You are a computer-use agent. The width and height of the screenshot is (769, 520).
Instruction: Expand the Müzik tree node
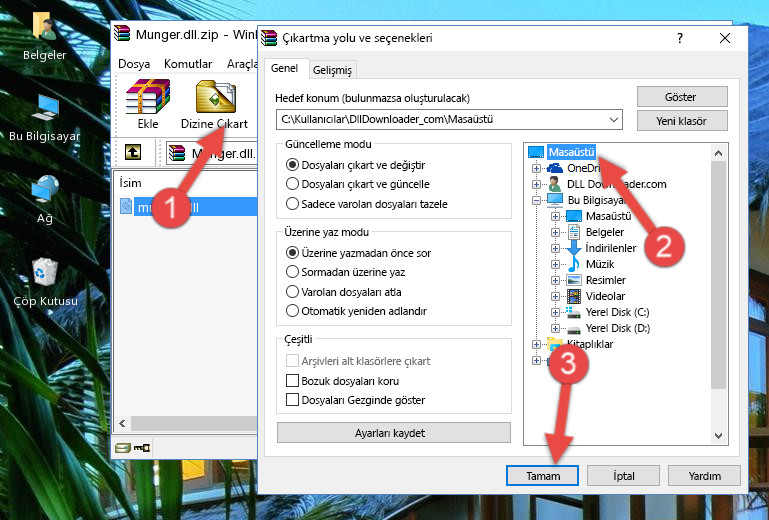555,264
